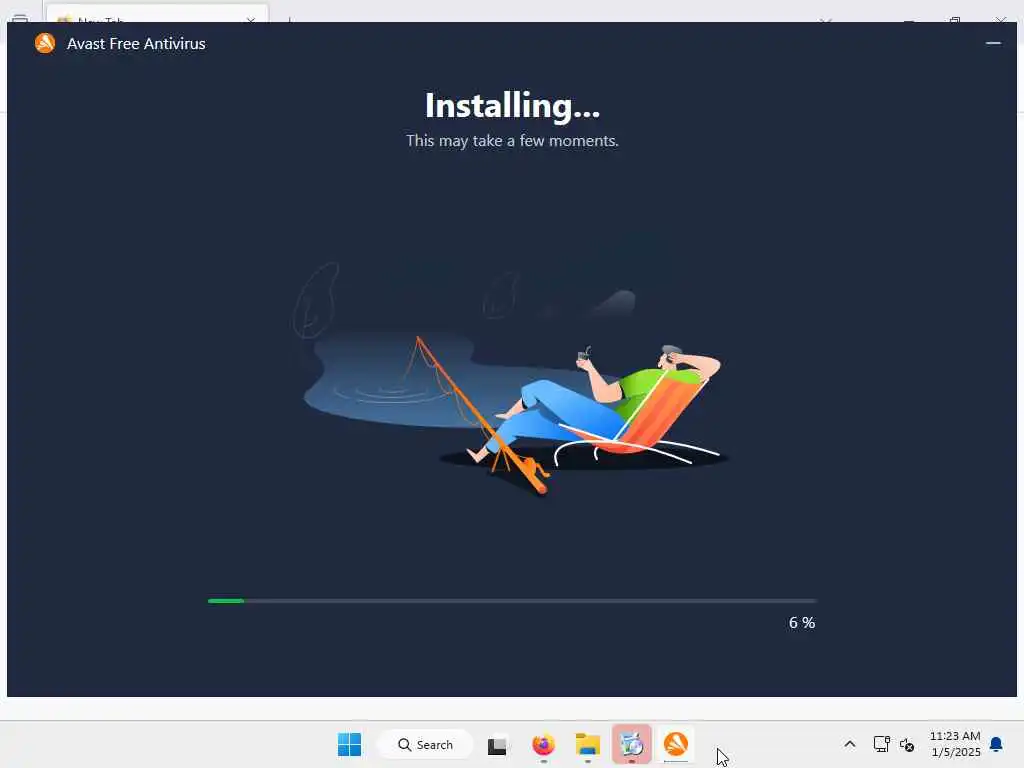Click the Avast logo in the installer header
Image resolution: width=1024 pixels, height=768 pixels.
(45, 44)
